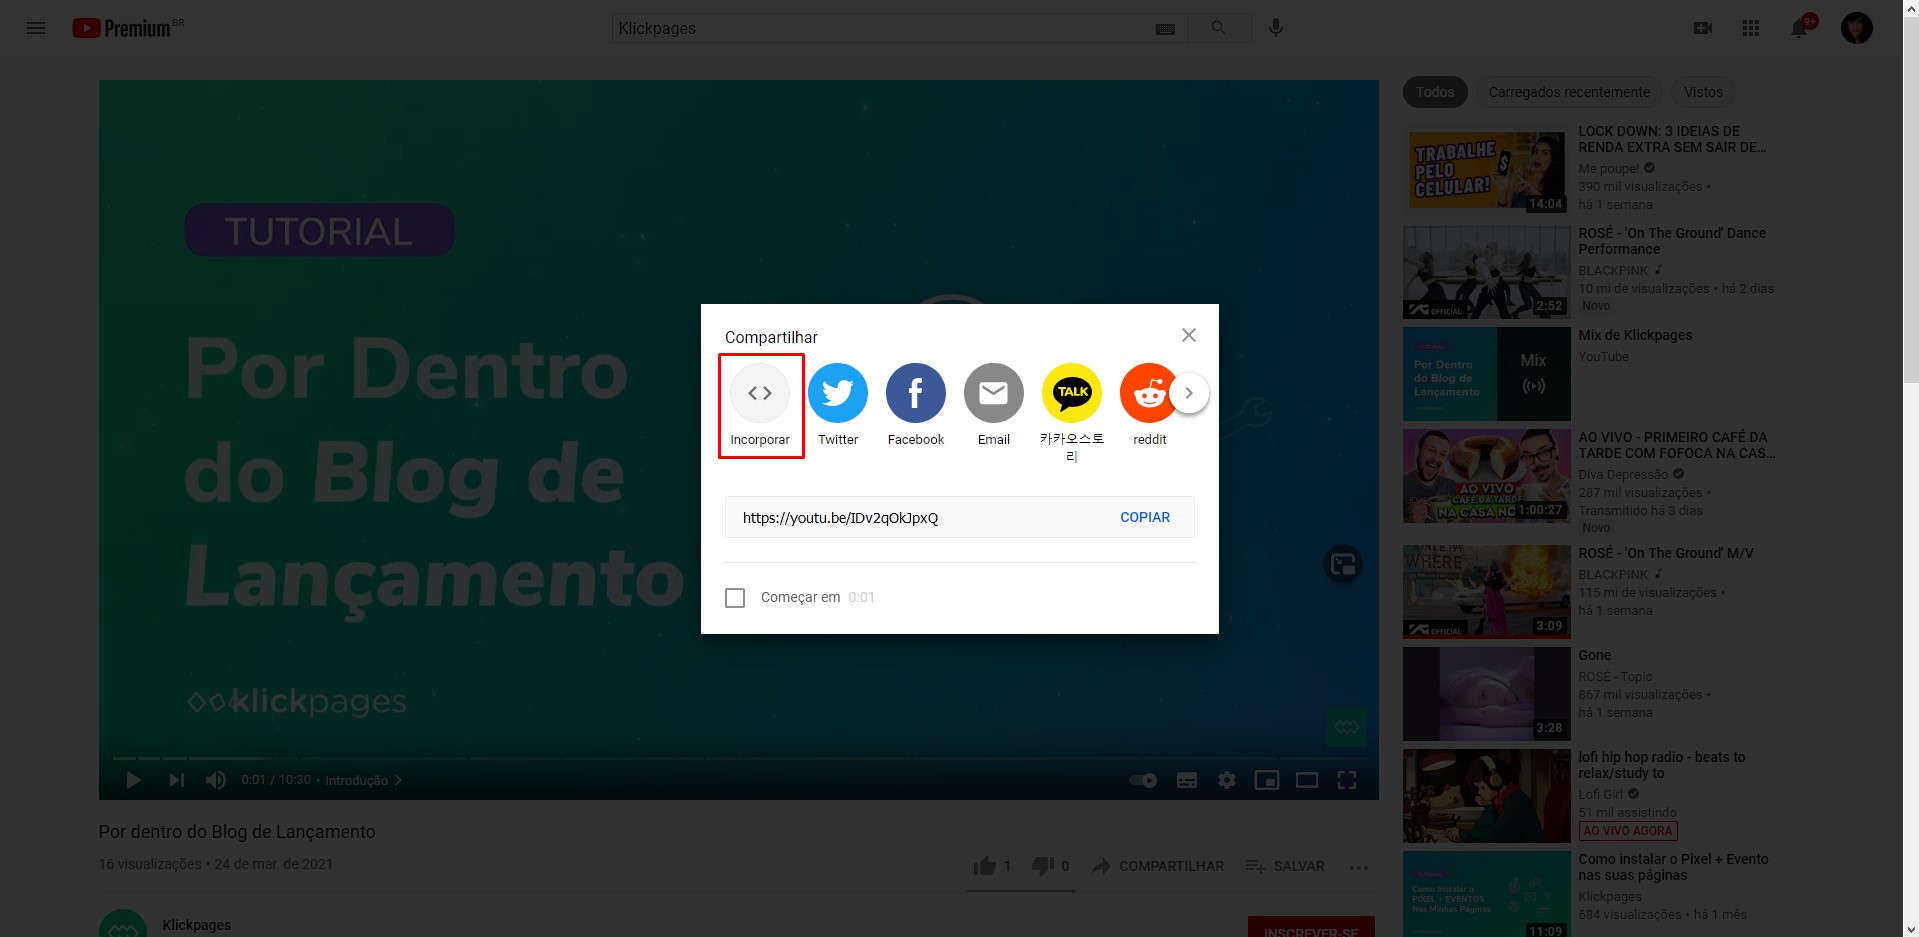1919x937 pixels.
Task: Share the video on Facebook
Action: pos(916,405)
